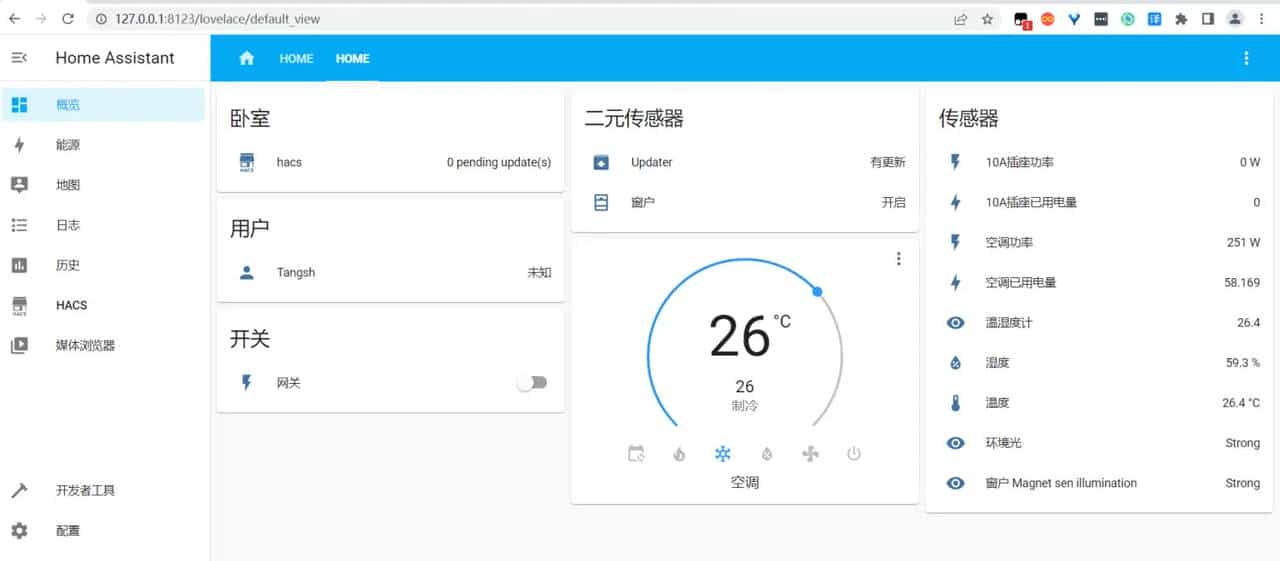The height and width of the screenshot is (561, 1280).
Task: Open the Chrome three-dot menu
Action: point(1262,18)
